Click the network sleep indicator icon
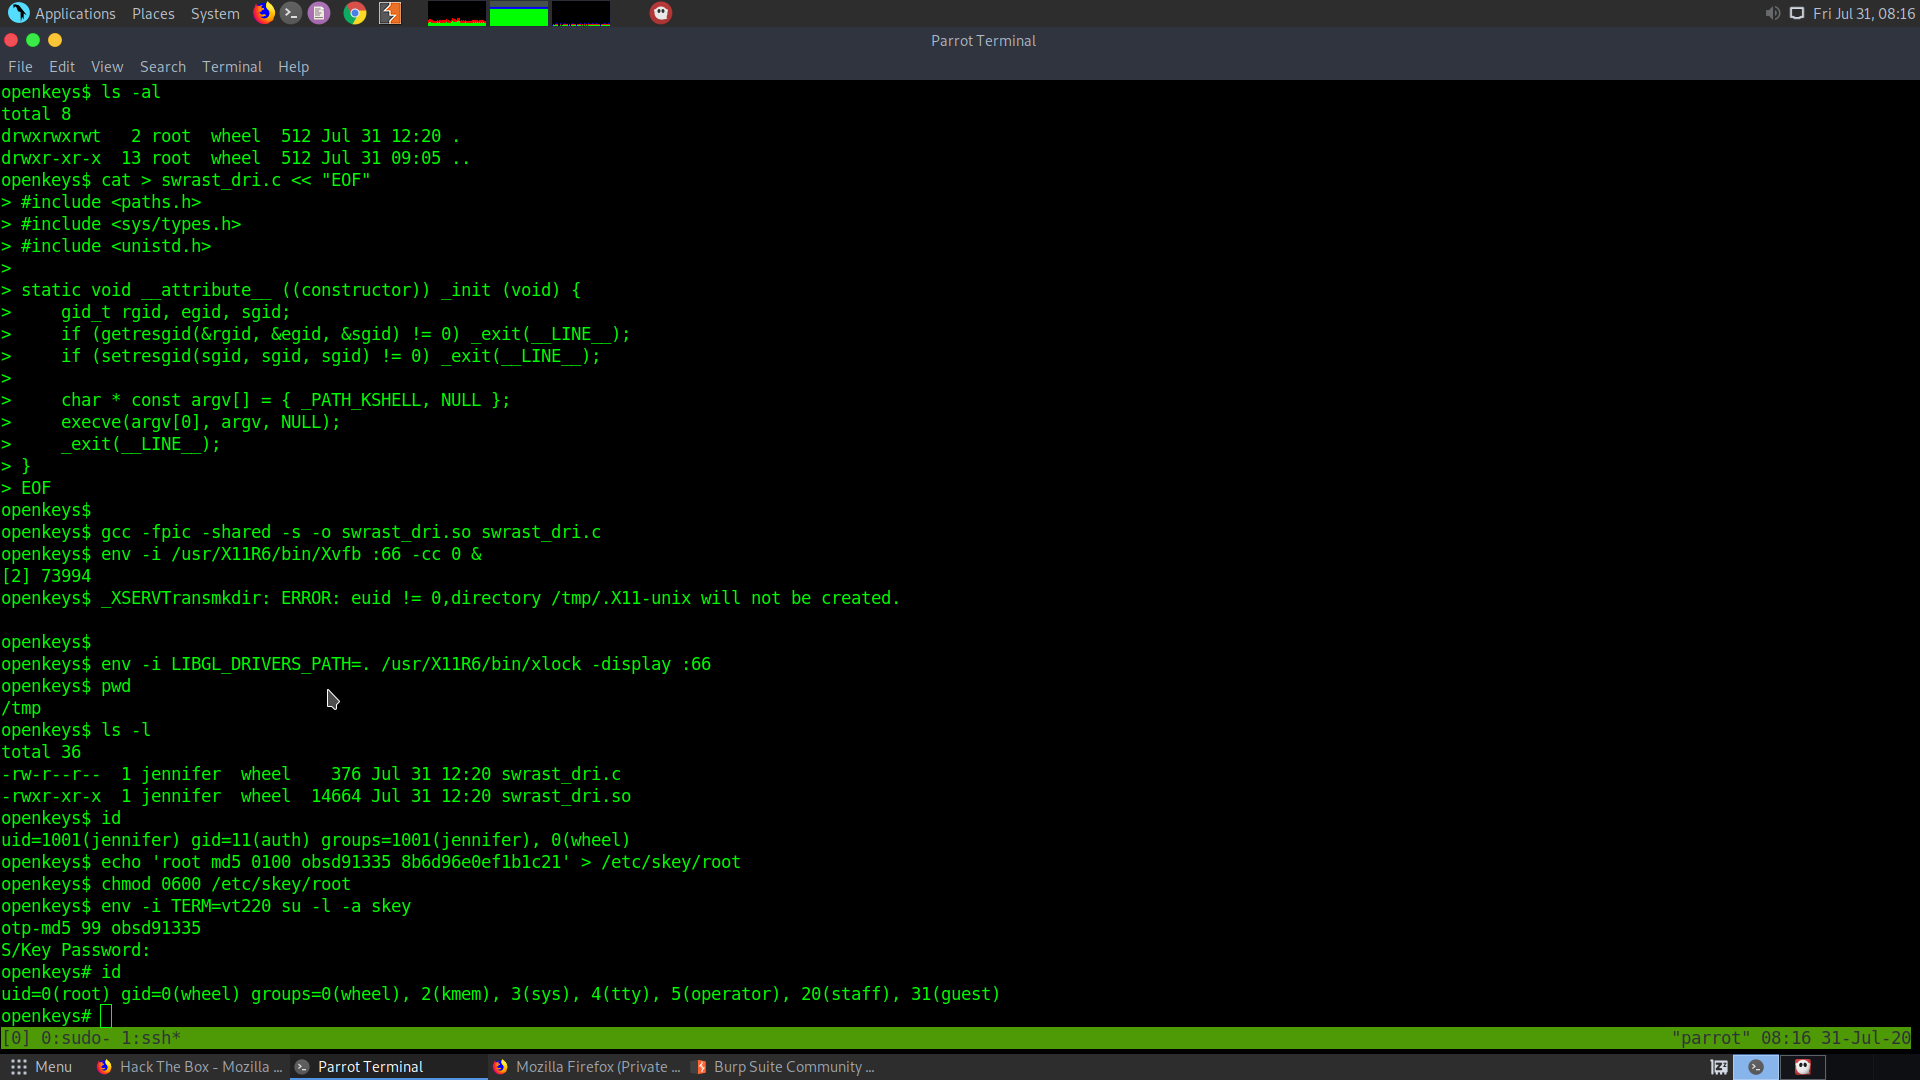The image size is (1920, 1080). point(1719,1067)
